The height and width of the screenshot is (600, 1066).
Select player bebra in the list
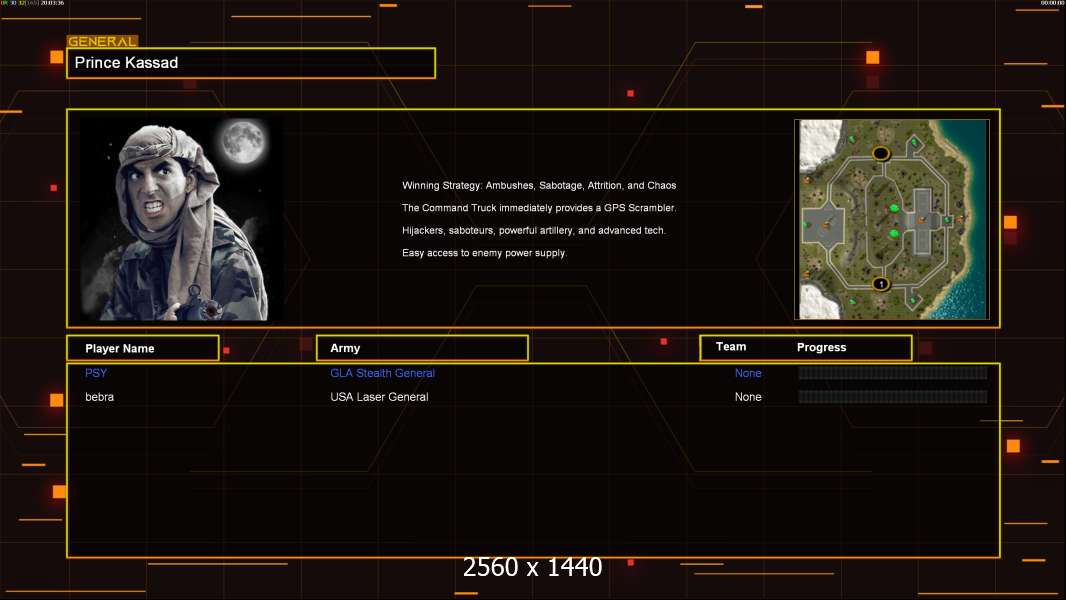(x=99, y=397)
